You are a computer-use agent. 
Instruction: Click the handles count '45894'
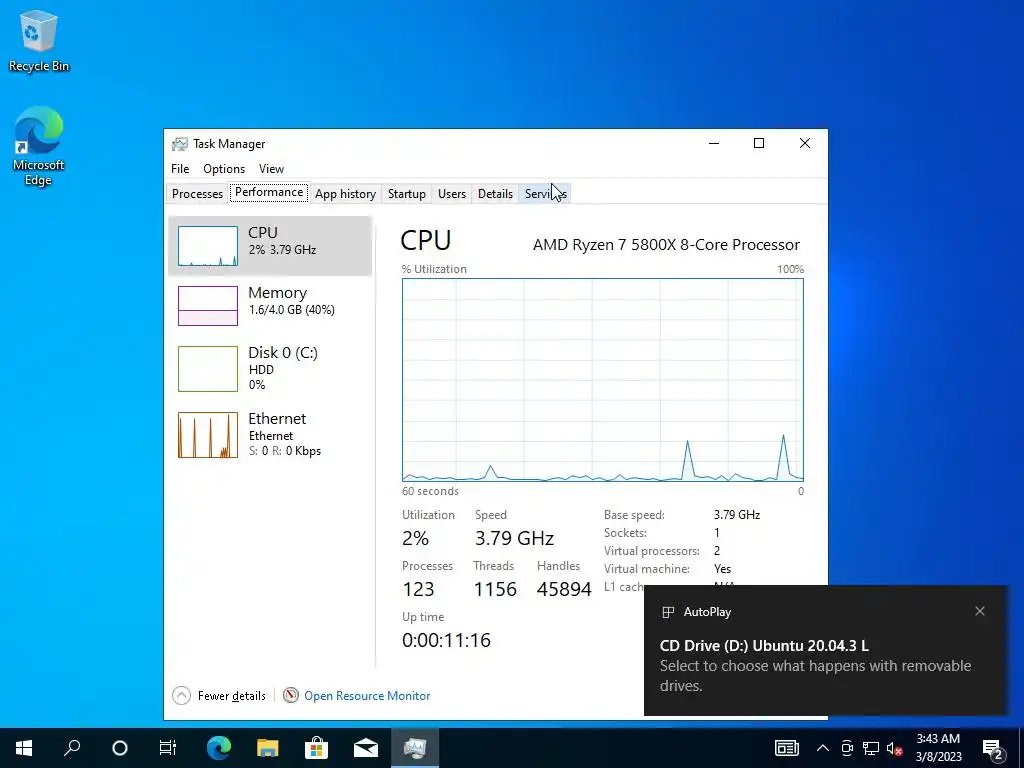[x=564, y=589]
